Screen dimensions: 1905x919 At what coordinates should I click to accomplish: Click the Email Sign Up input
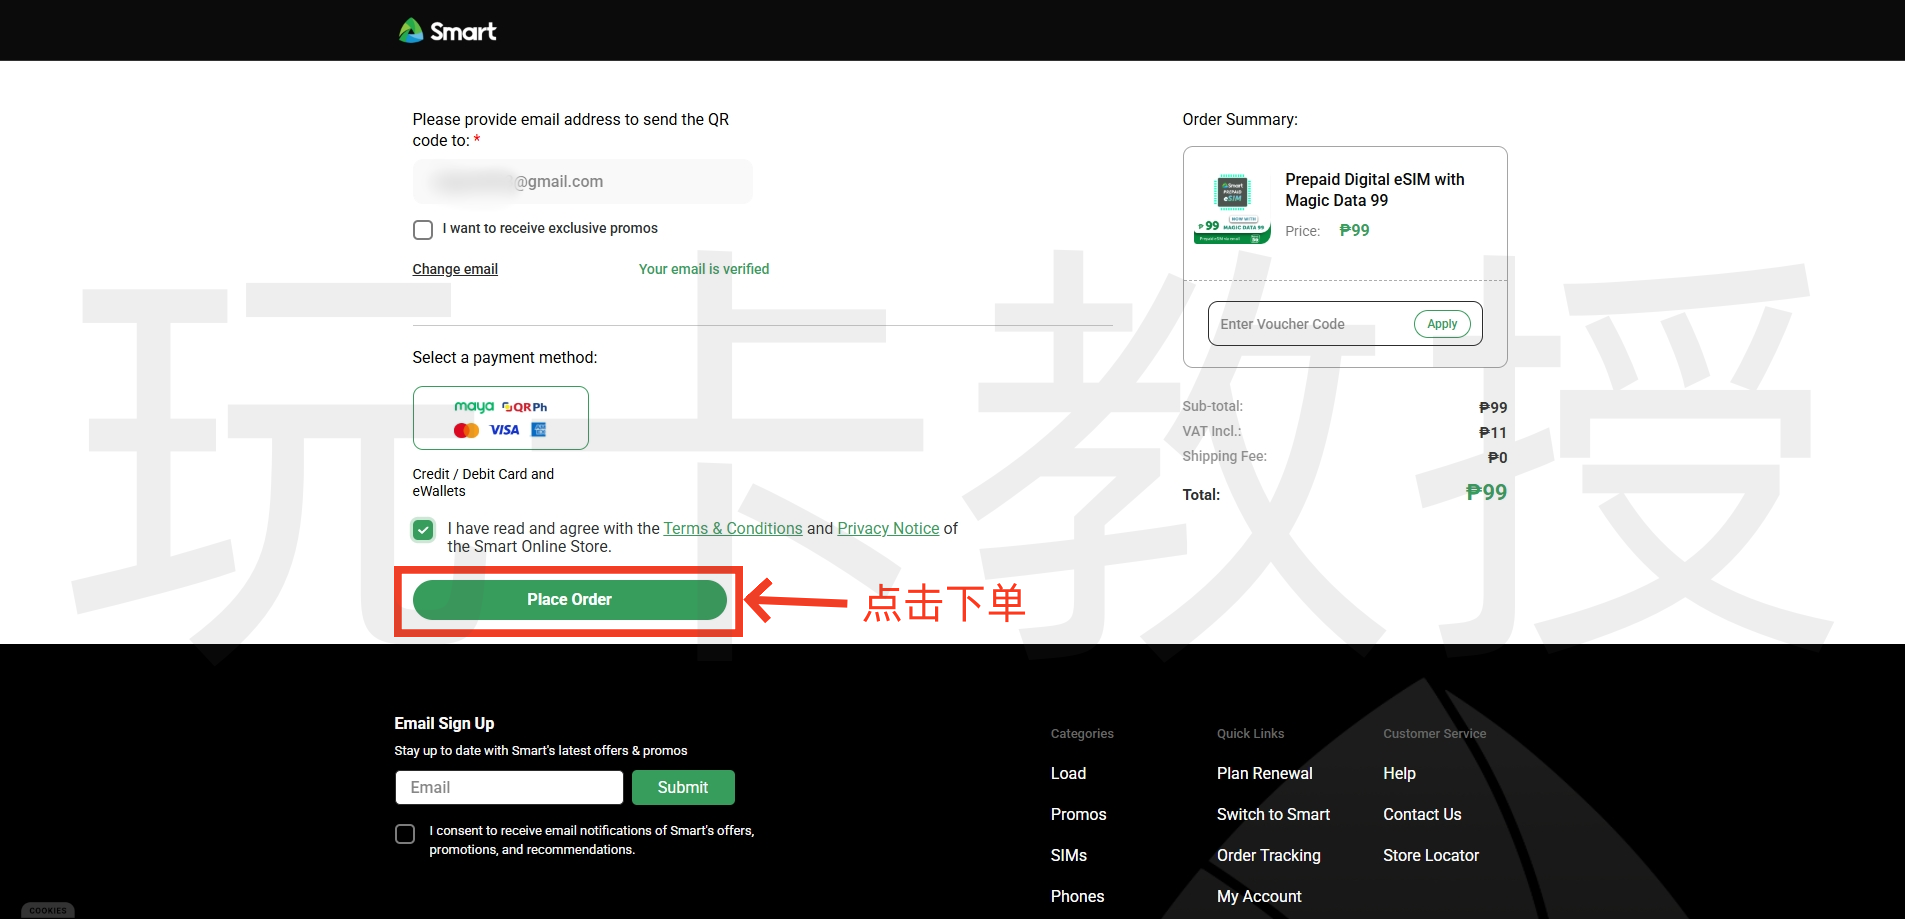click(x=509, y=787)
